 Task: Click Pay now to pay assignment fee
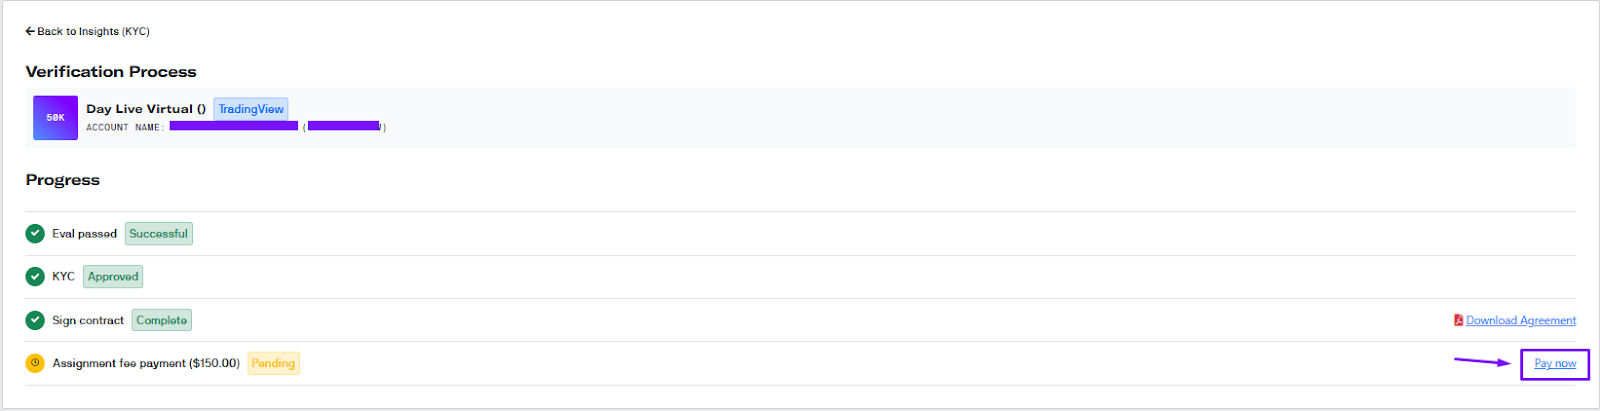point(1555,364)
